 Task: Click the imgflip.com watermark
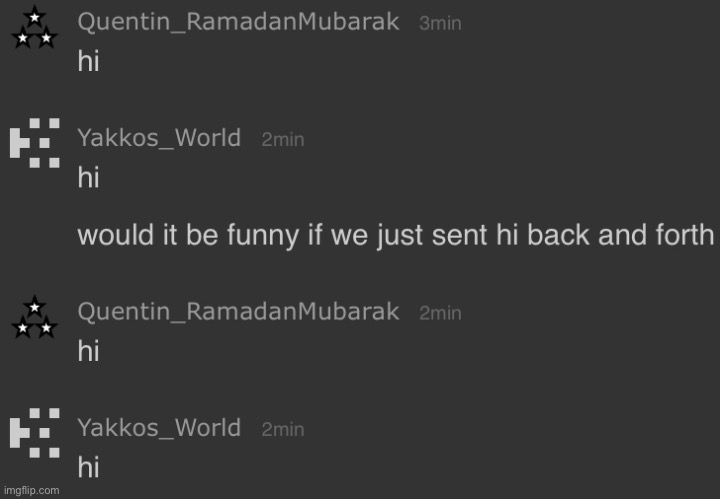[32, 490]
